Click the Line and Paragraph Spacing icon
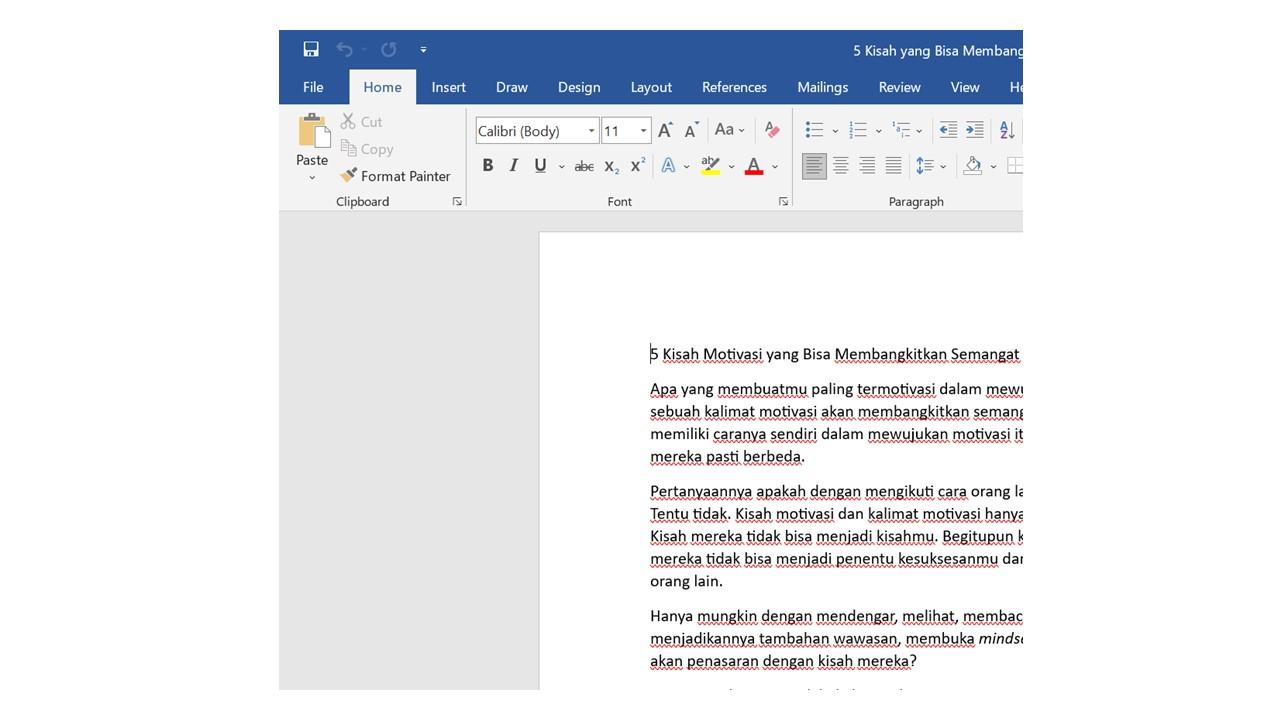The image size is (1280, 720). (925, 166)
